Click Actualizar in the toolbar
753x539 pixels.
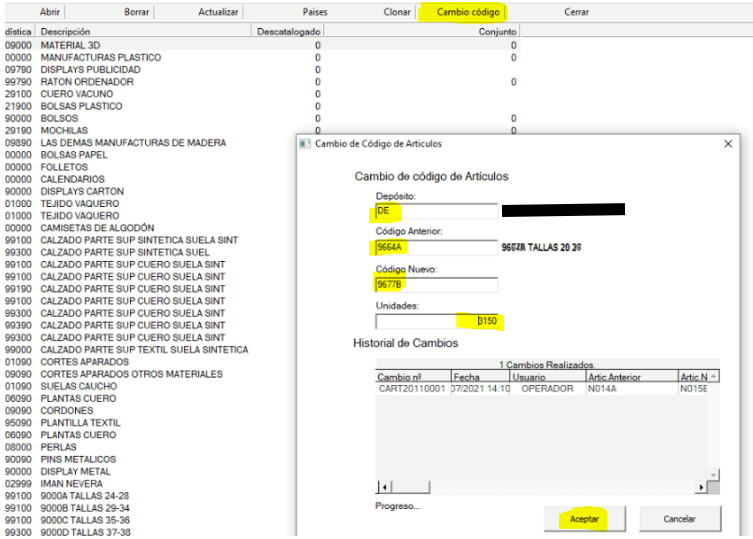click(219, 12)
